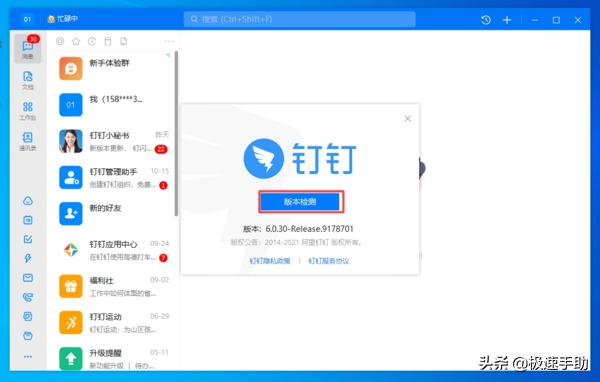Open the 钉钉小秘书 conversation

[113, 141]
